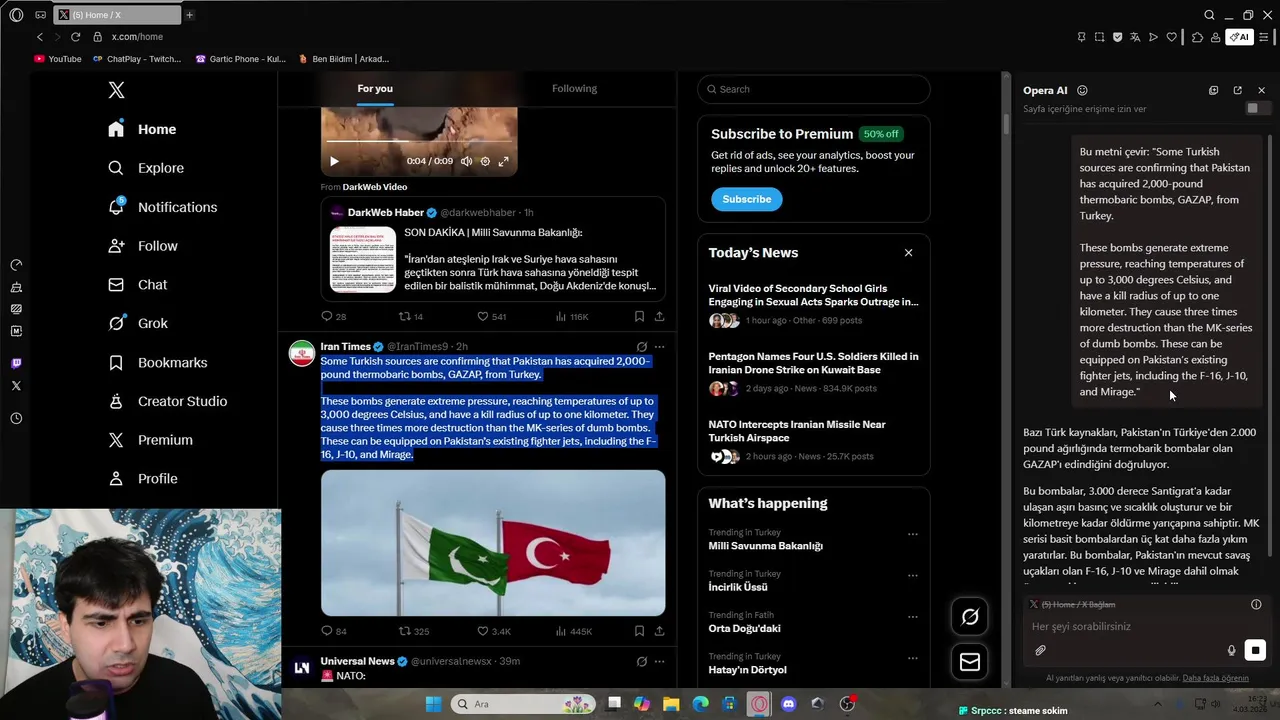This screenshot has width=1280, height=720.
Task: Open Opera extensions puzzle icon
Action: [1197, 37]
